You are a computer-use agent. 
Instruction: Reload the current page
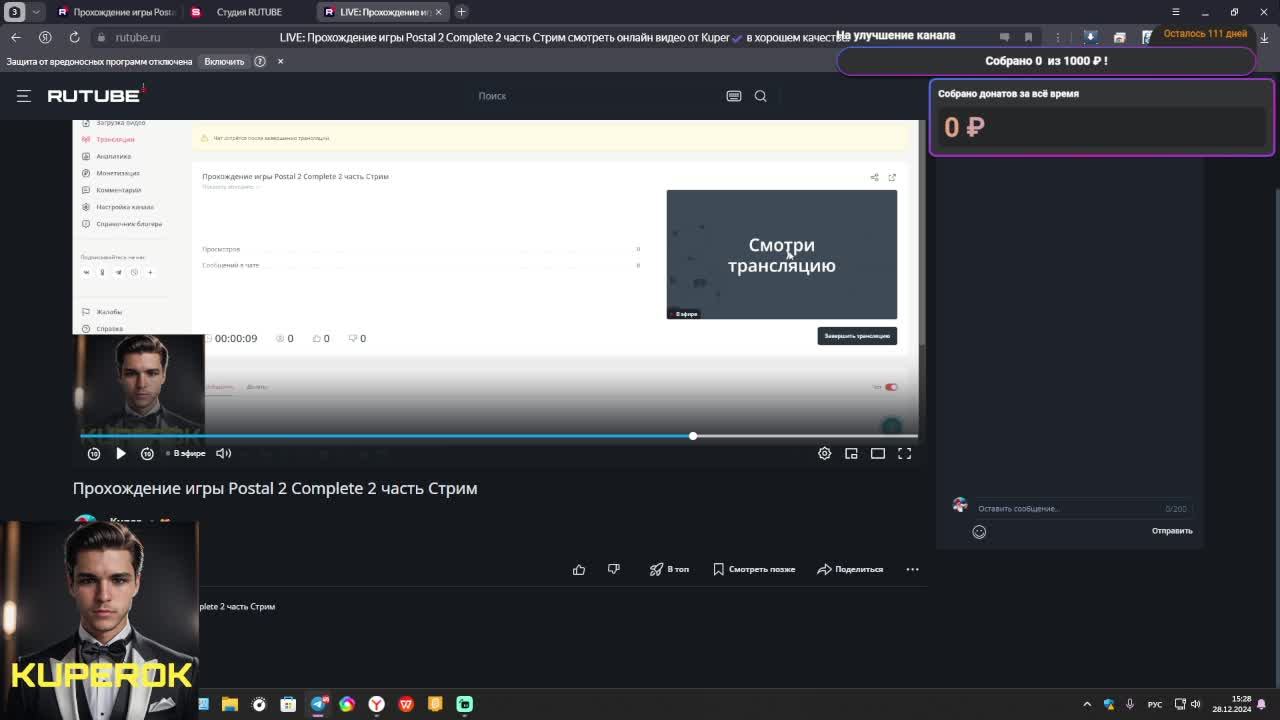74,37
